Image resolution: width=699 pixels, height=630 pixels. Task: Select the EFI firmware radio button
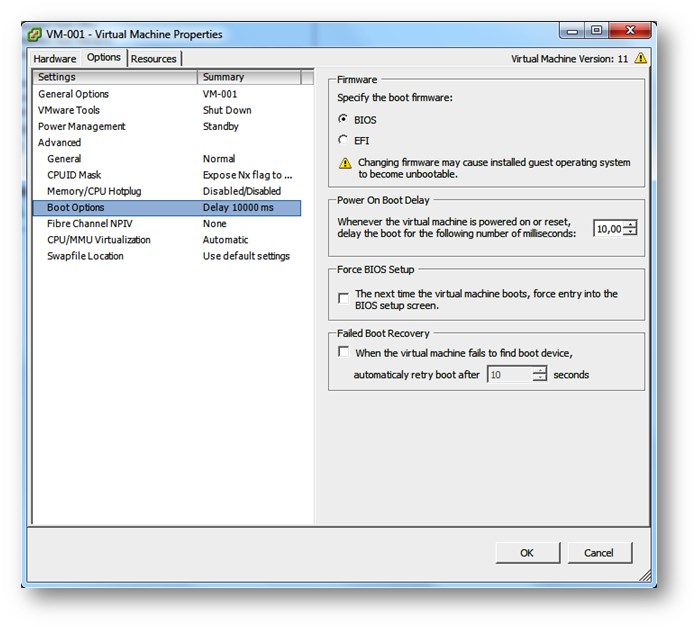point(344,140)
